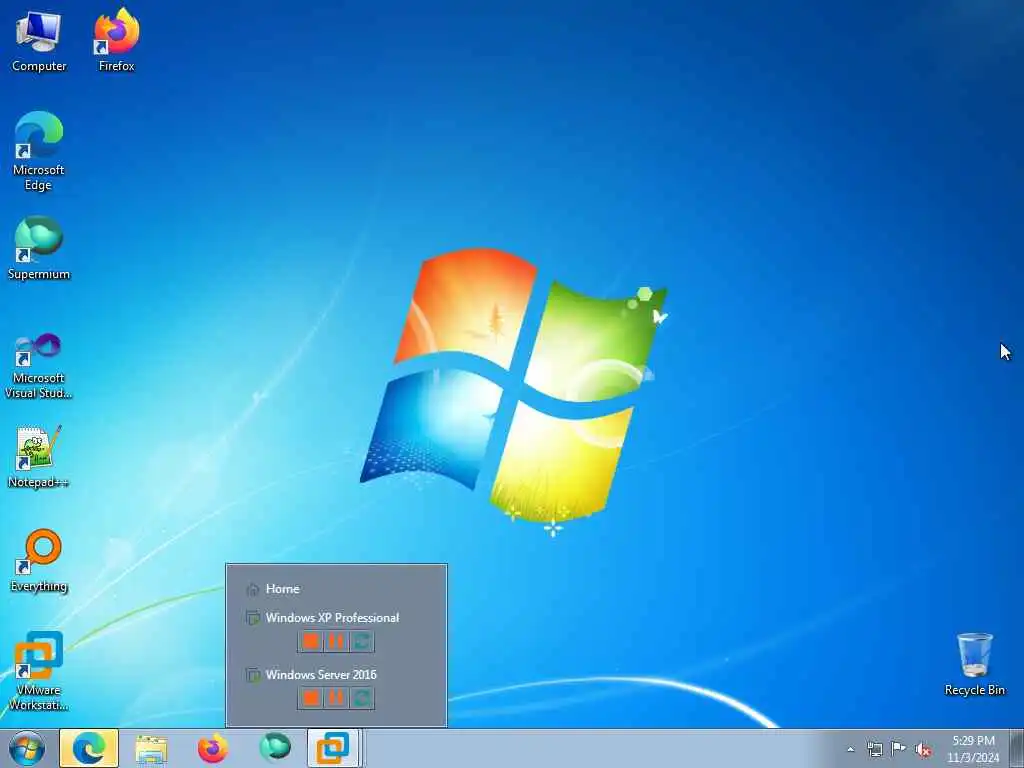This screenshot has width=1024, height=768.
Task: Select the Recycle Bin icon
Action: 974,664
